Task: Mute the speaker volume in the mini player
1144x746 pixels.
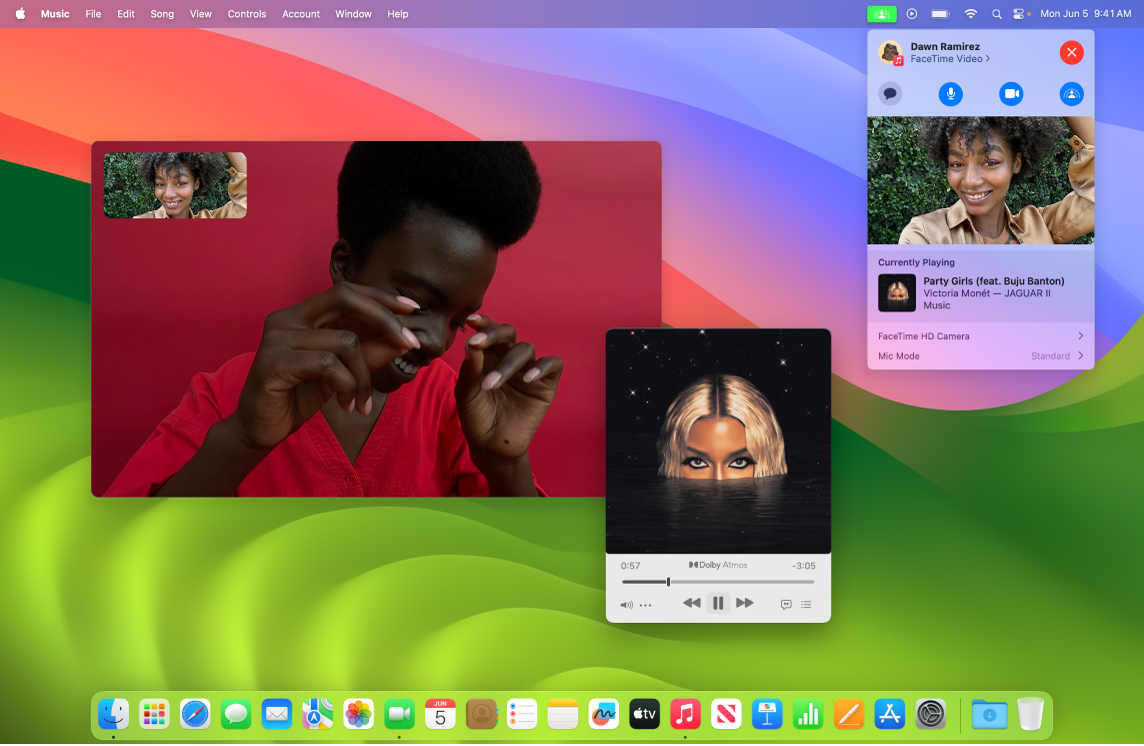Action: pos(627,603)
